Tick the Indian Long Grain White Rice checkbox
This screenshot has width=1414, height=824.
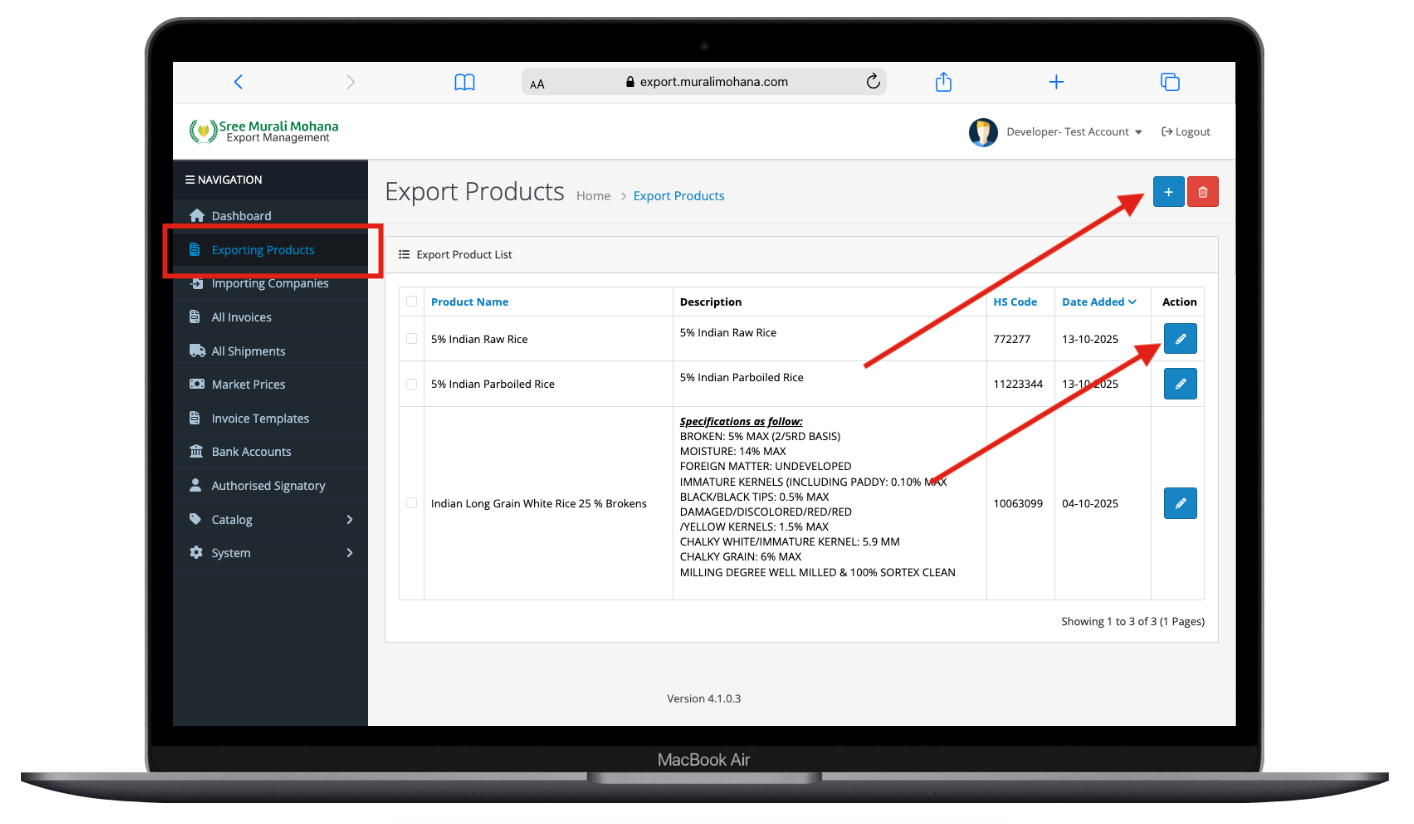coord(411,503)
